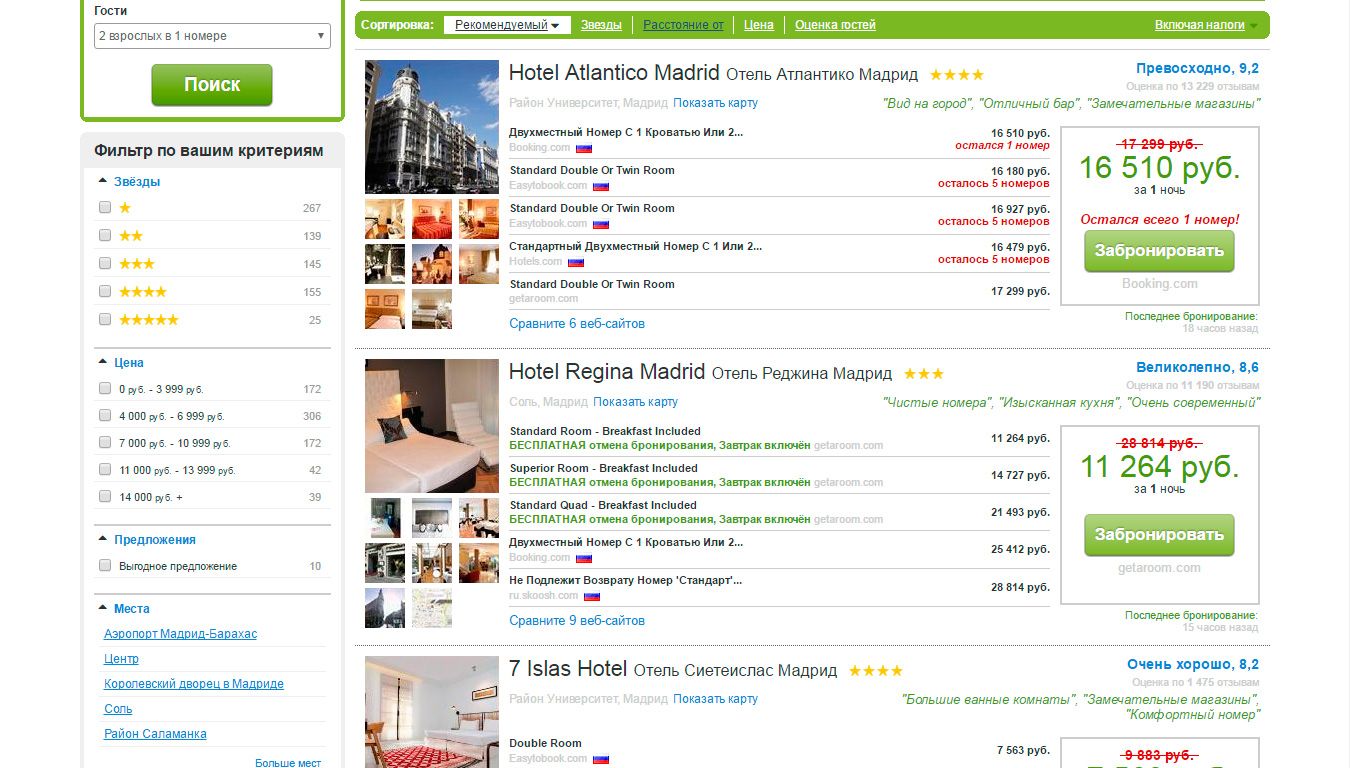Enable the five-star filter checkbox
Screen dimensions: 1350x768
105,319
